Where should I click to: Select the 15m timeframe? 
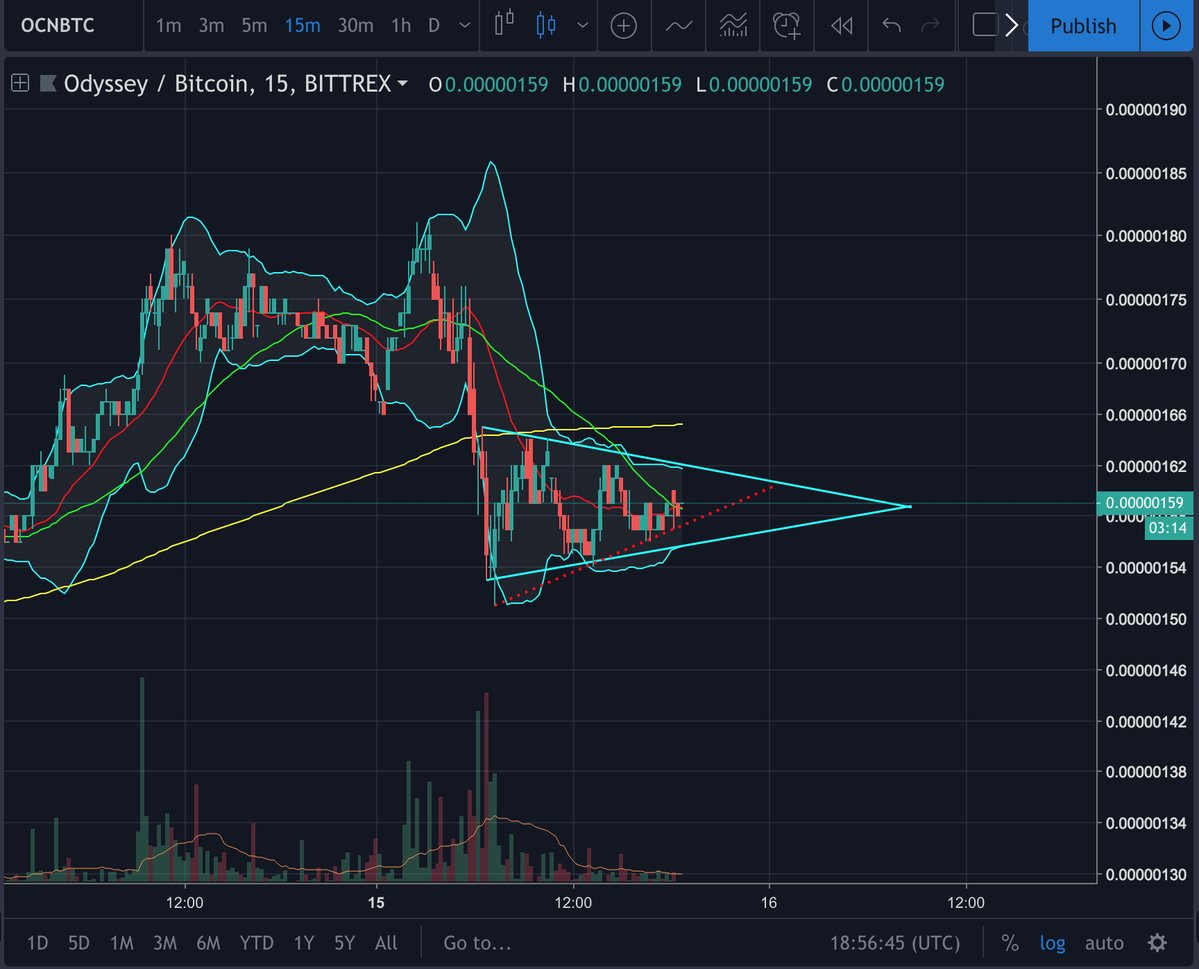pyautogui.click(x=302, y=25)
